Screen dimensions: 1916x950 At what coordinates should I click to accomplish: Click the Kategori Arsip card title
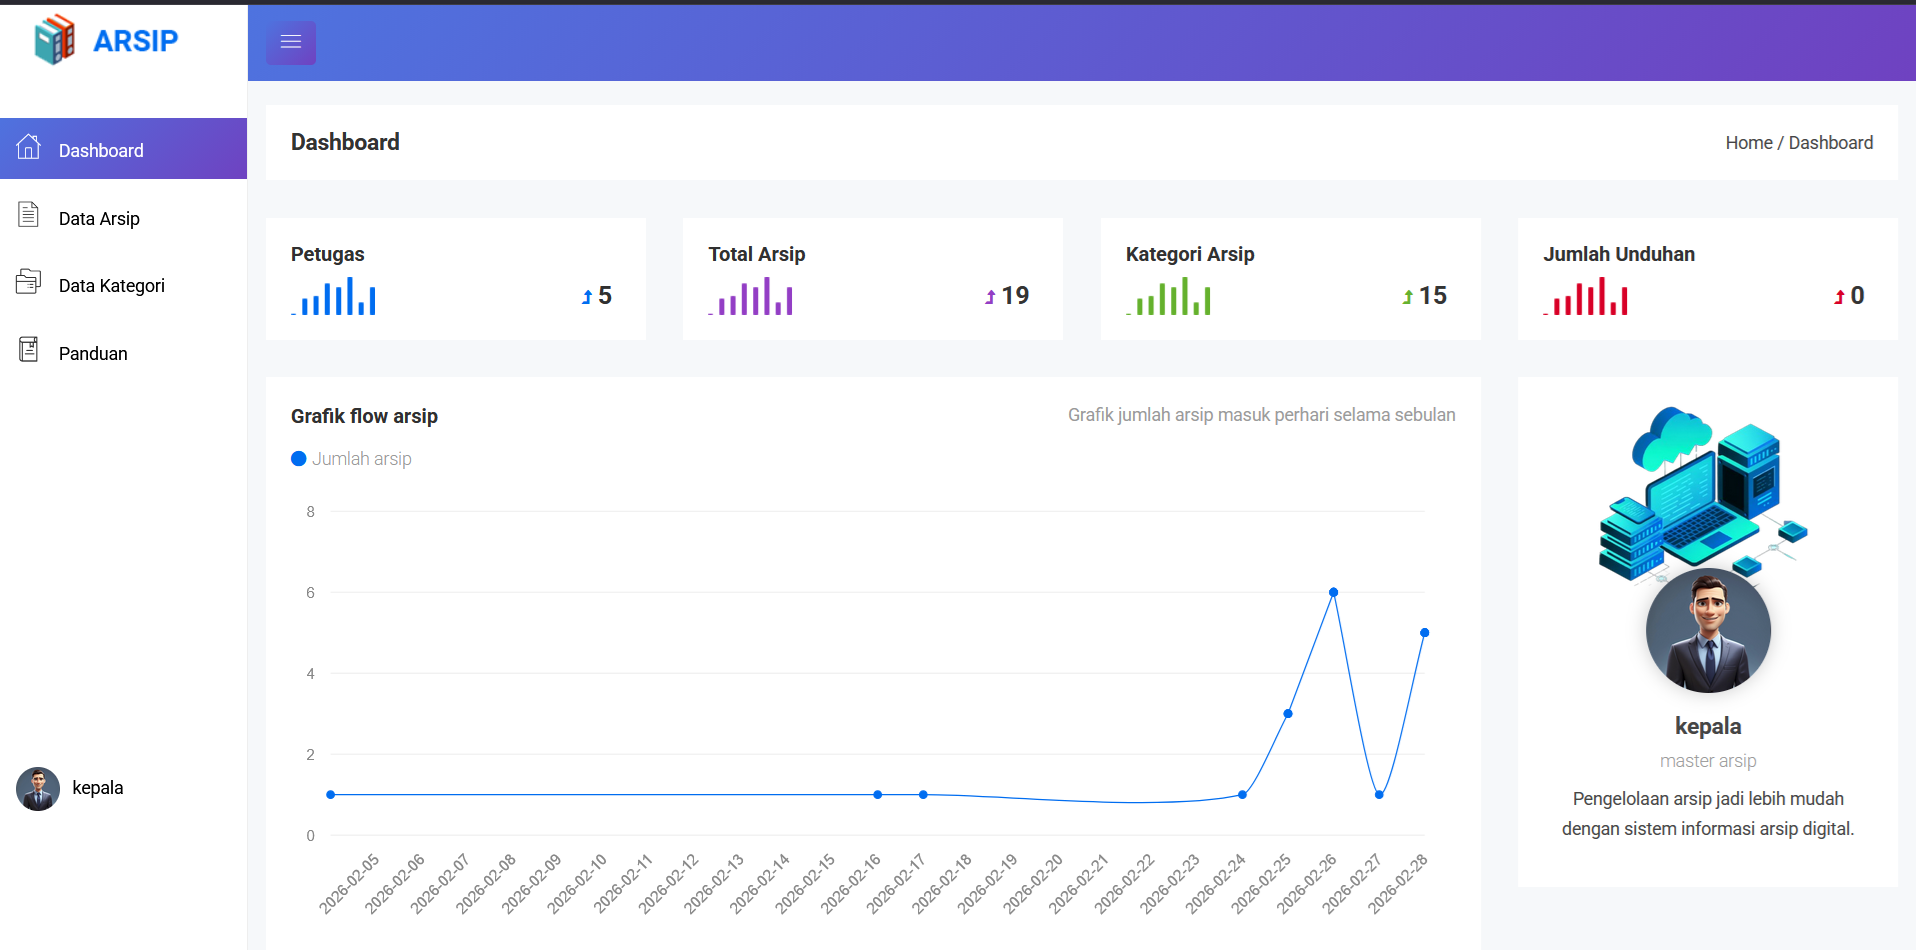pos(1190,254)
